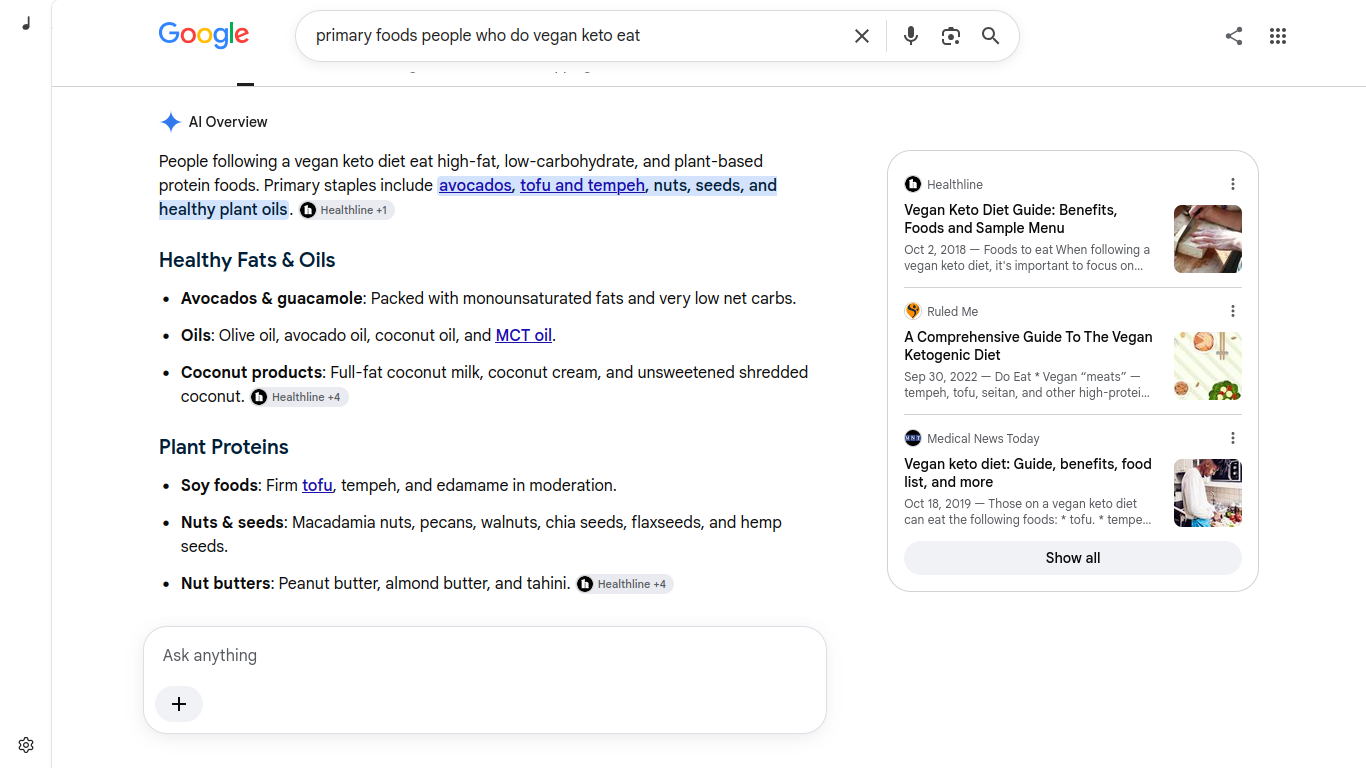Open Google Lens image search
1366x768 pixels.
(x=950, y=36)
